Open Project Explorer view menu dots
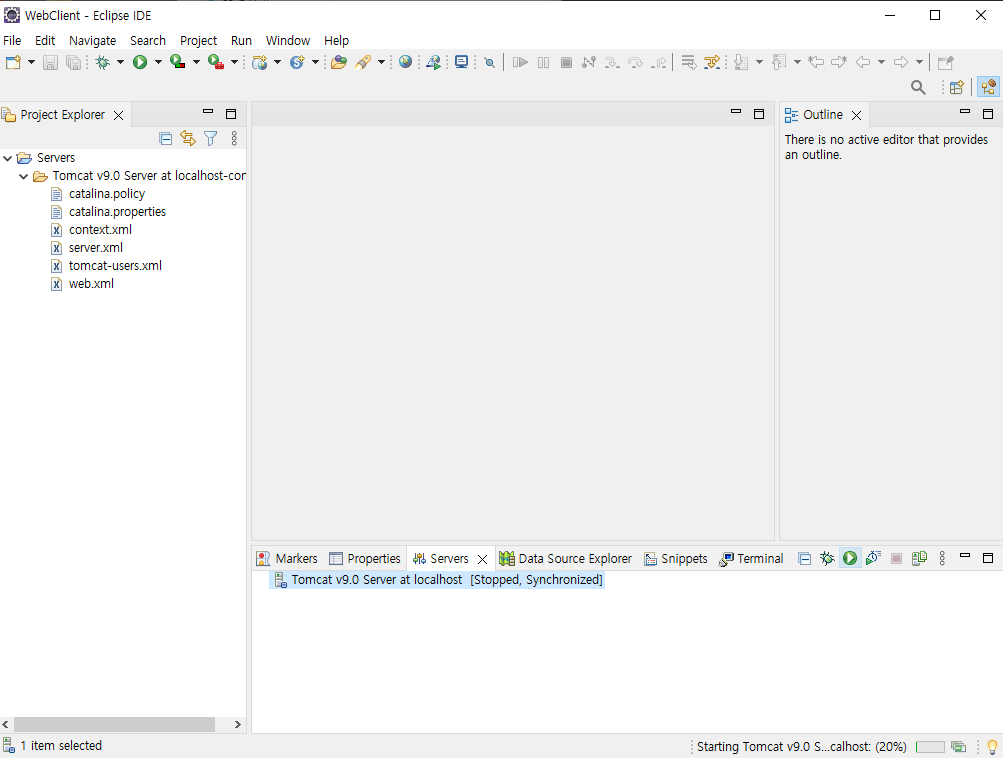The image size is (1003, 758). [234, 138]
